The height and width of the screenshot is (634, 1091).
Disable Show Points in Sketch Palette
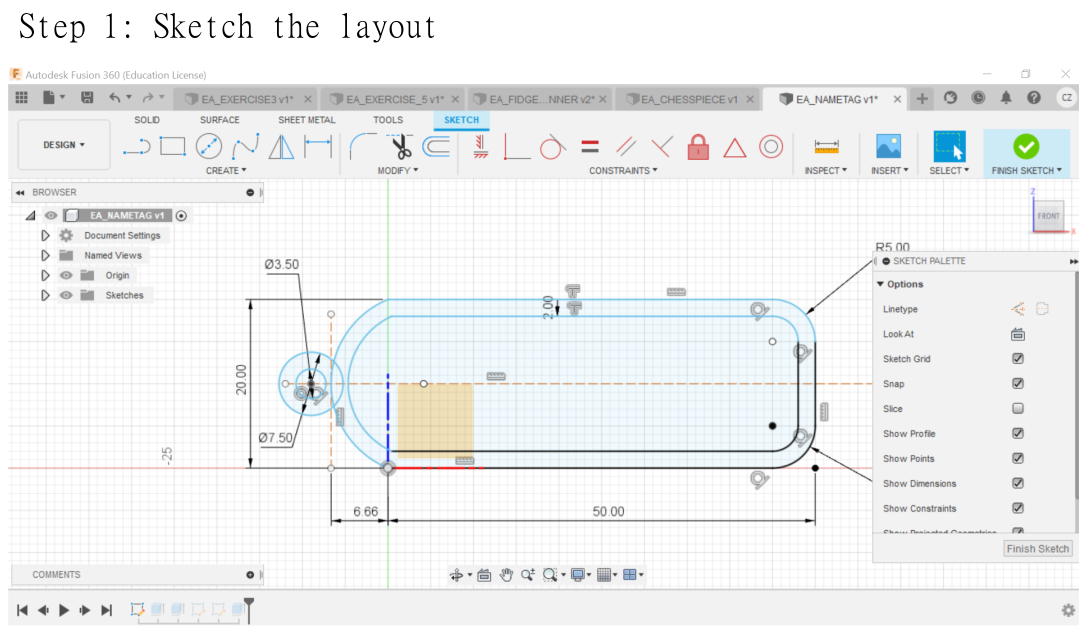pyautogui.click(x=1018, y=458)
